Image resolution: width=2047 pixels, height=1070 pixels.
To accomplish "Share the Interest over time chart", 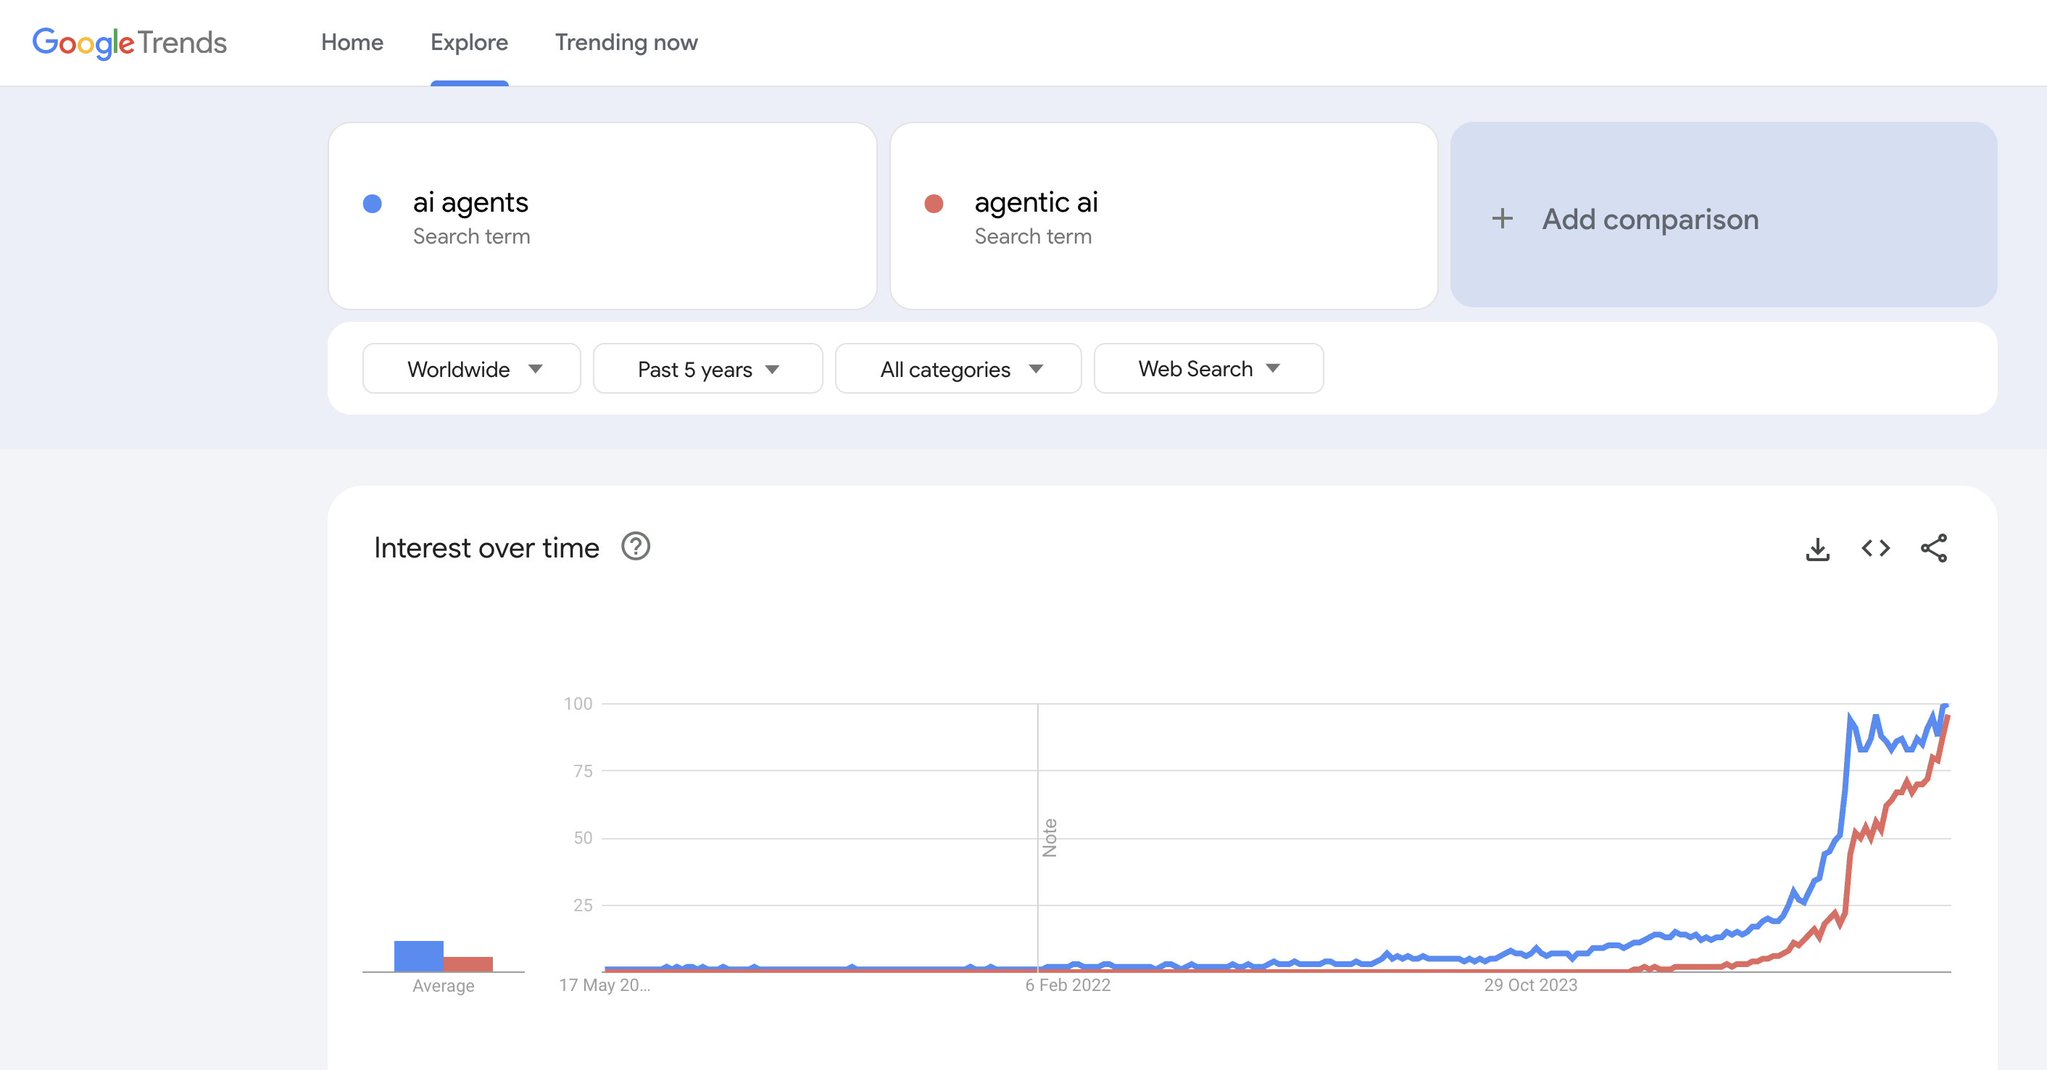I will tap(1934, 548).
